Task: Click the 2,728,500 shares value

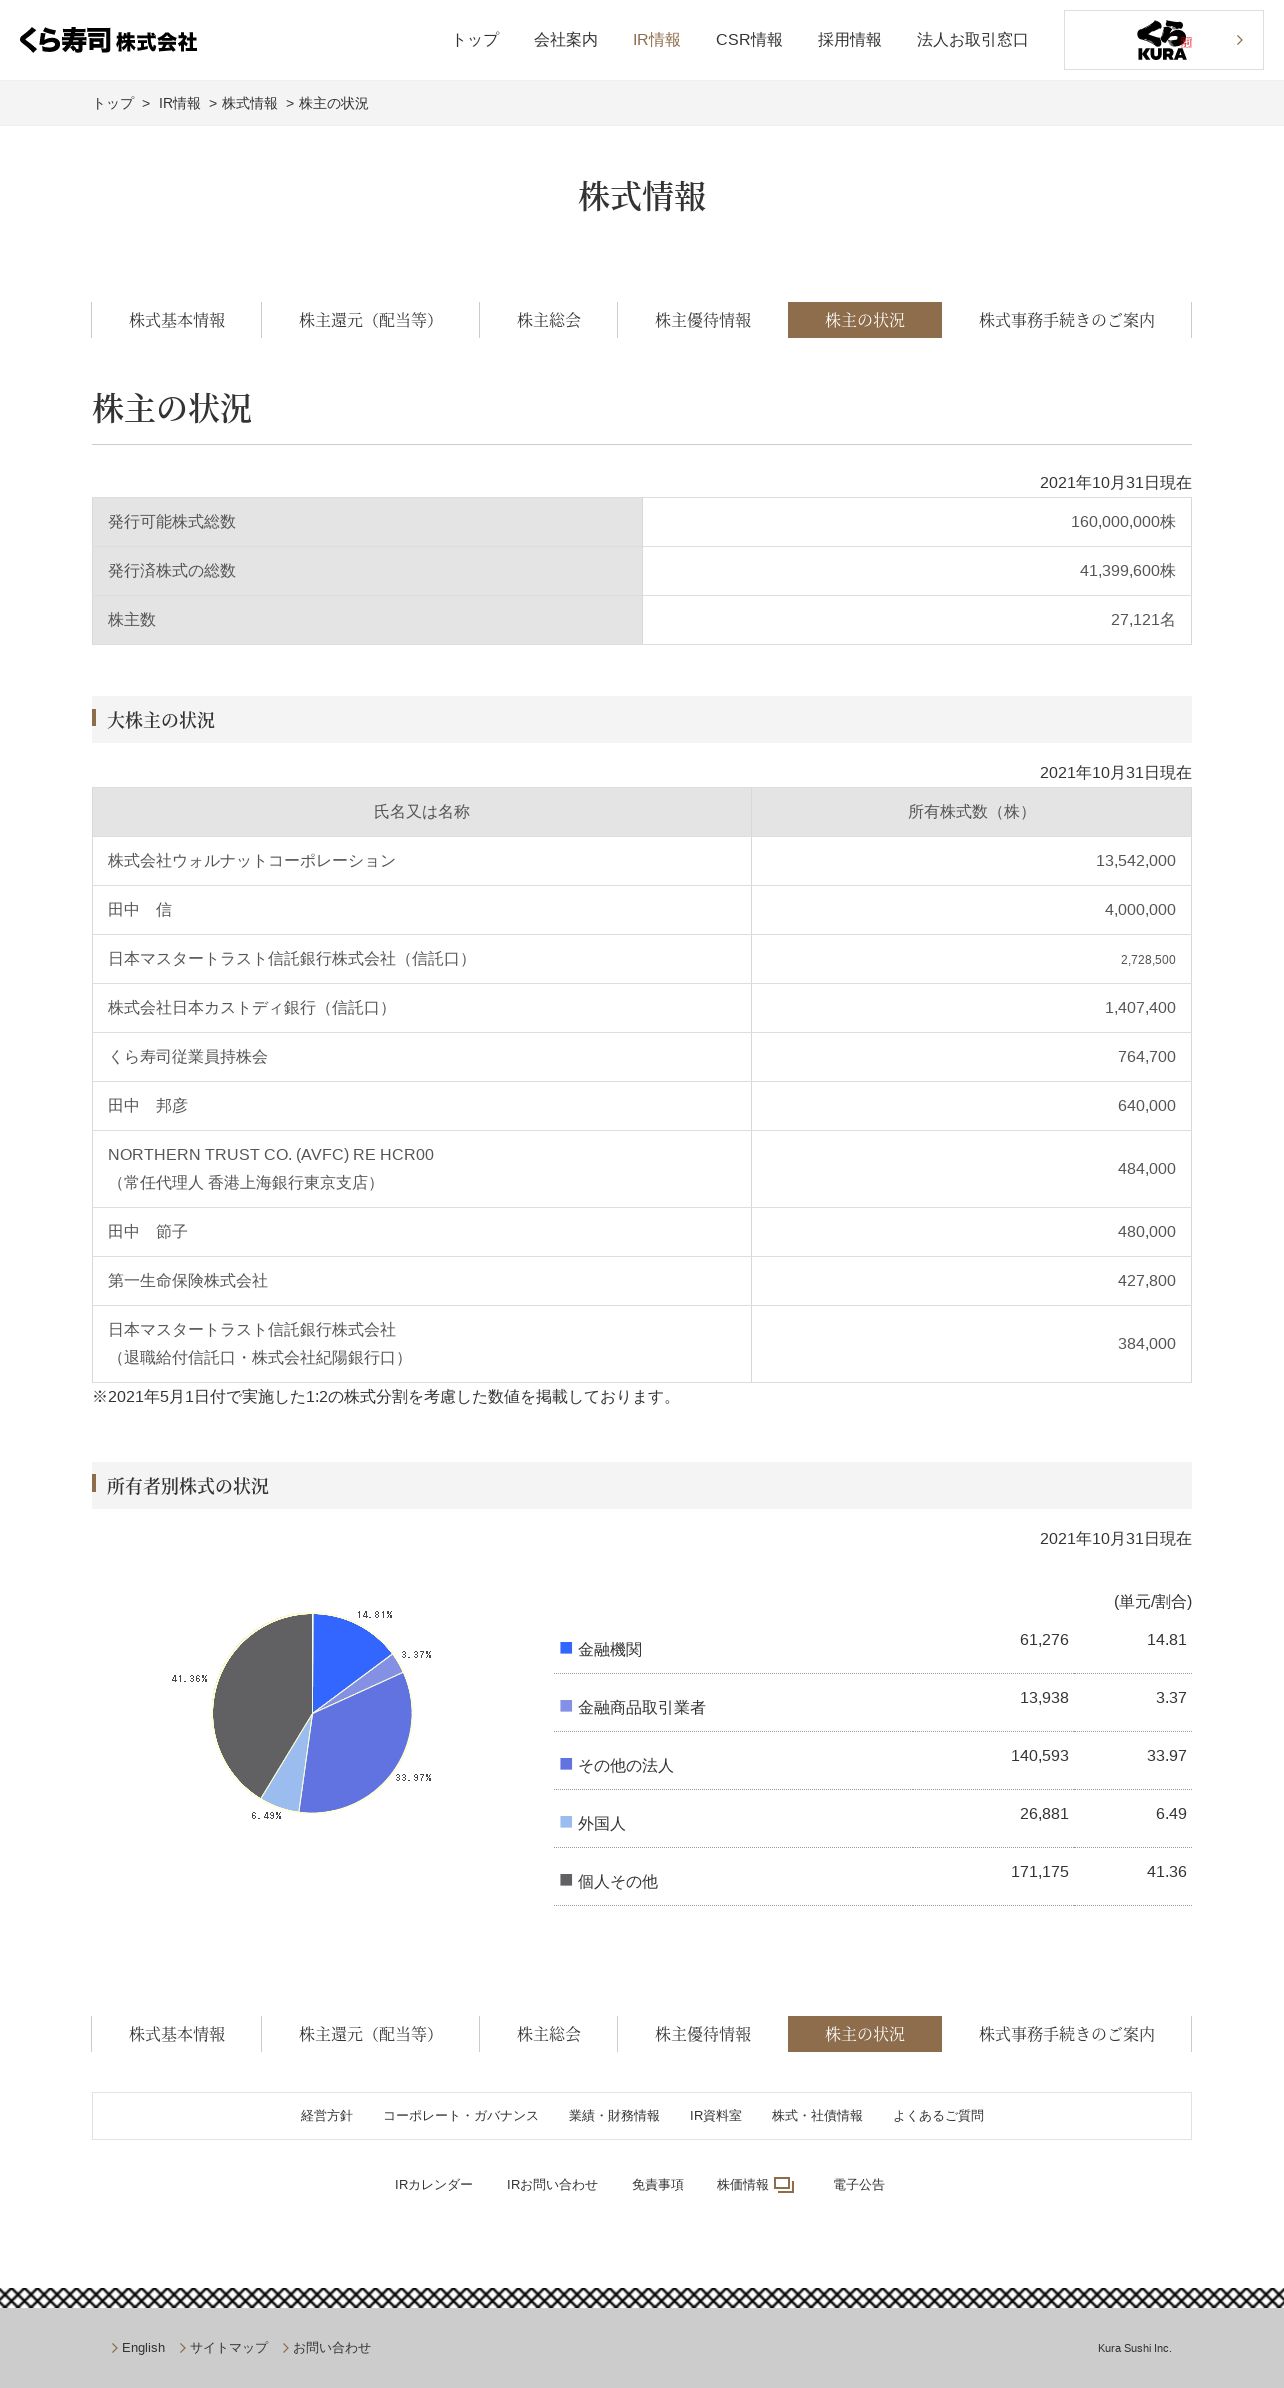Action: tap(1148, 960)
